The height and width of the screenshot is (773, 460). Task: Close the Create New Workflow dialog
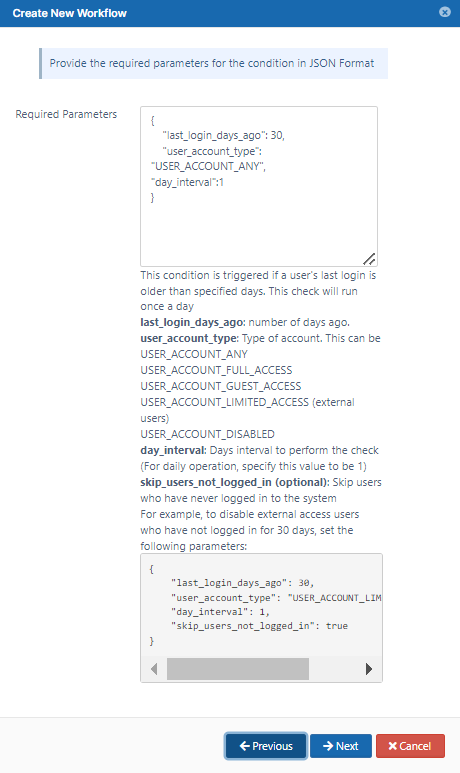[445, 12]
